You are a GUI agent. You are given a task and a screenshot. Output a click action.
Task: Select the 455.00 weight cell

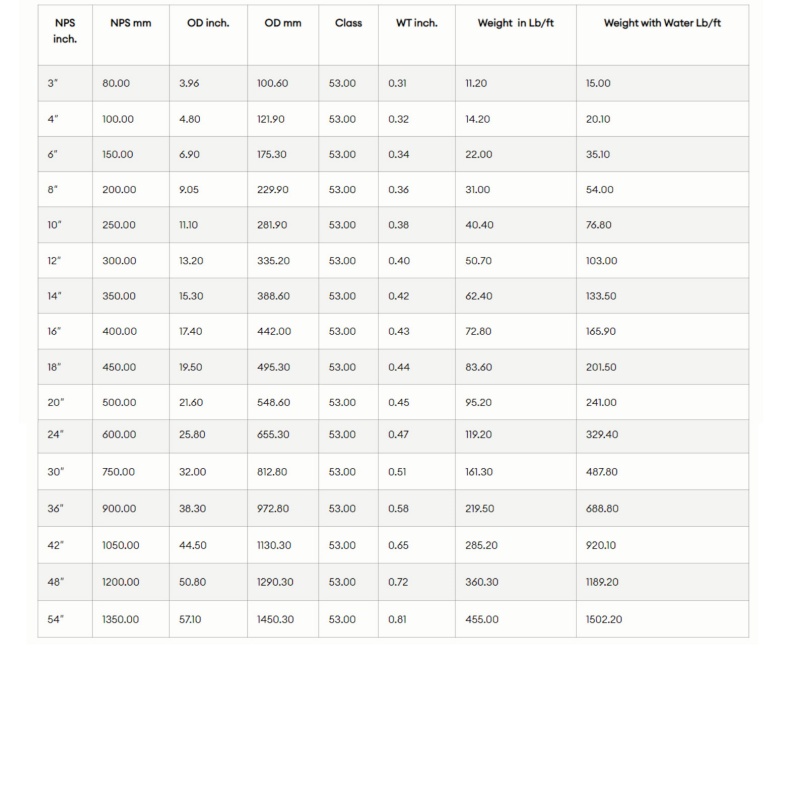pyautogui.click(x=482, y=620)
